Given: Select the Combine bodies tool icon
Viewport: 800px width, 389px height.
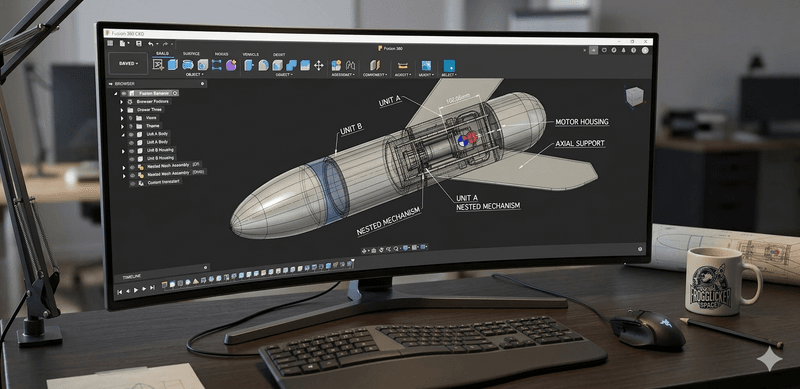Looking at the screenshot, I should click(291, 65).
